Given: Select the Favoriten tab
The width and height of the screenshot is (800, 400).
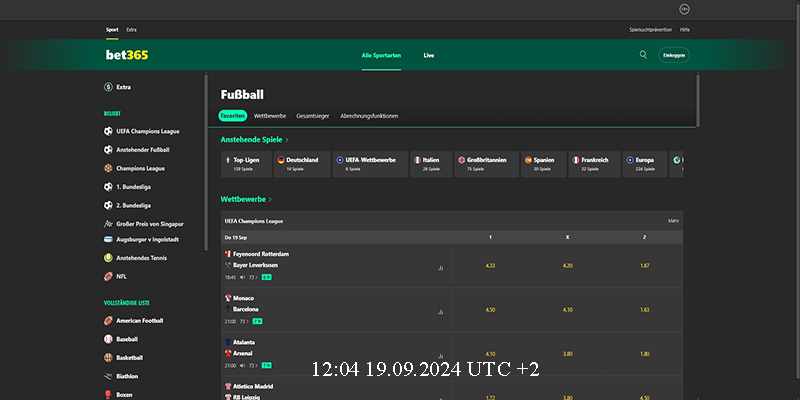Looking at the screenshot, I should 233,116.
